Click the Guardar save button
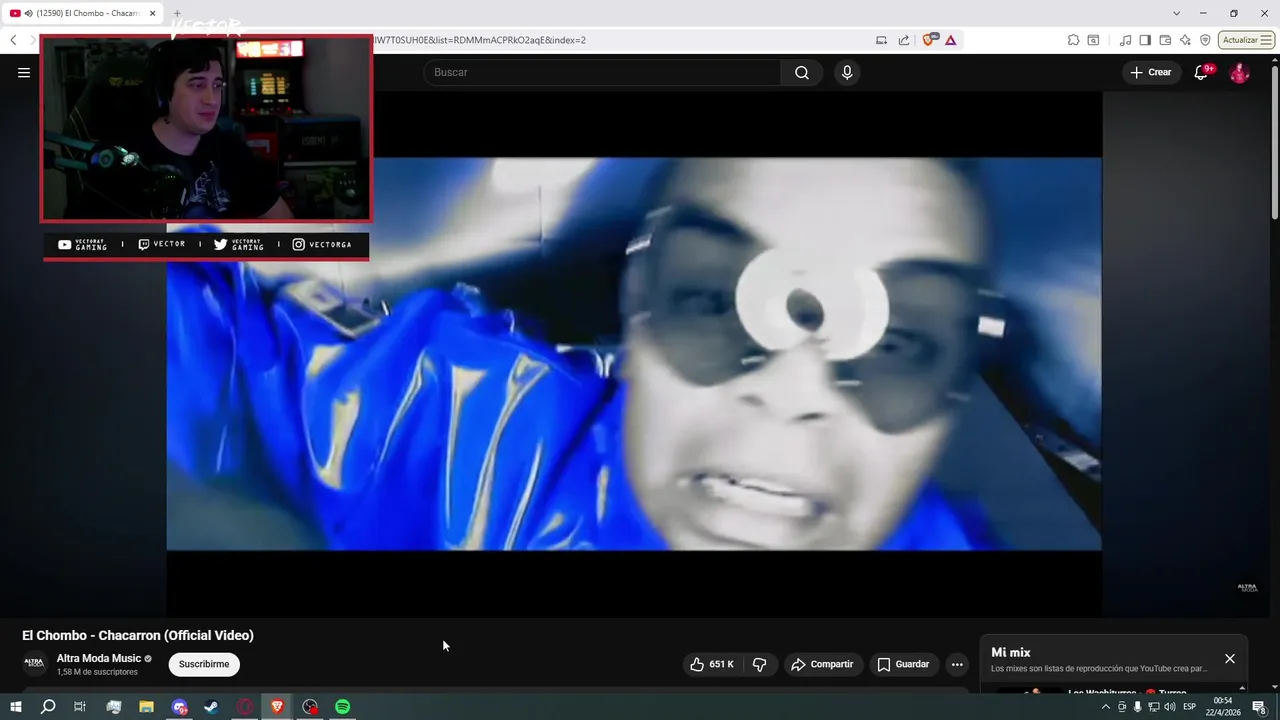 (903, 664)
